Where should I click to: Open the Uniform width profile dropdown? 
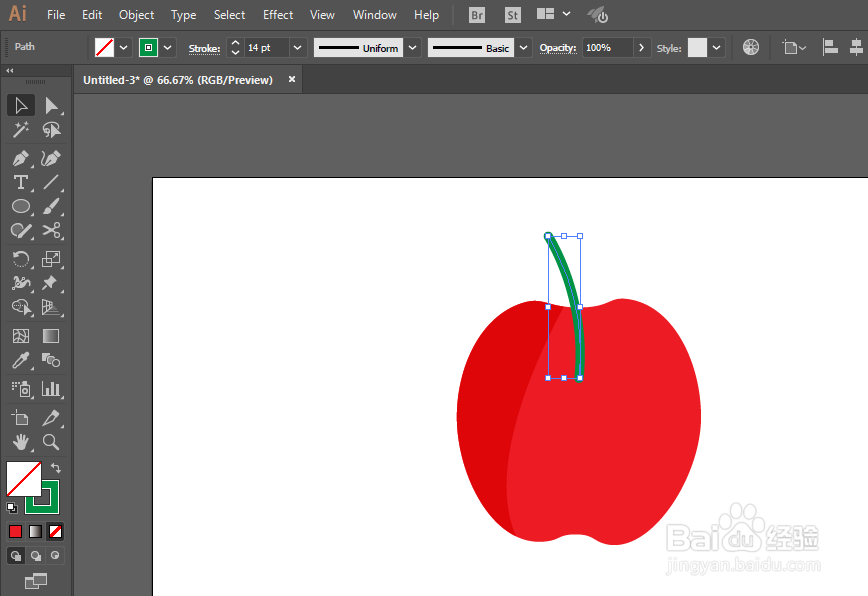coord(412,48)
